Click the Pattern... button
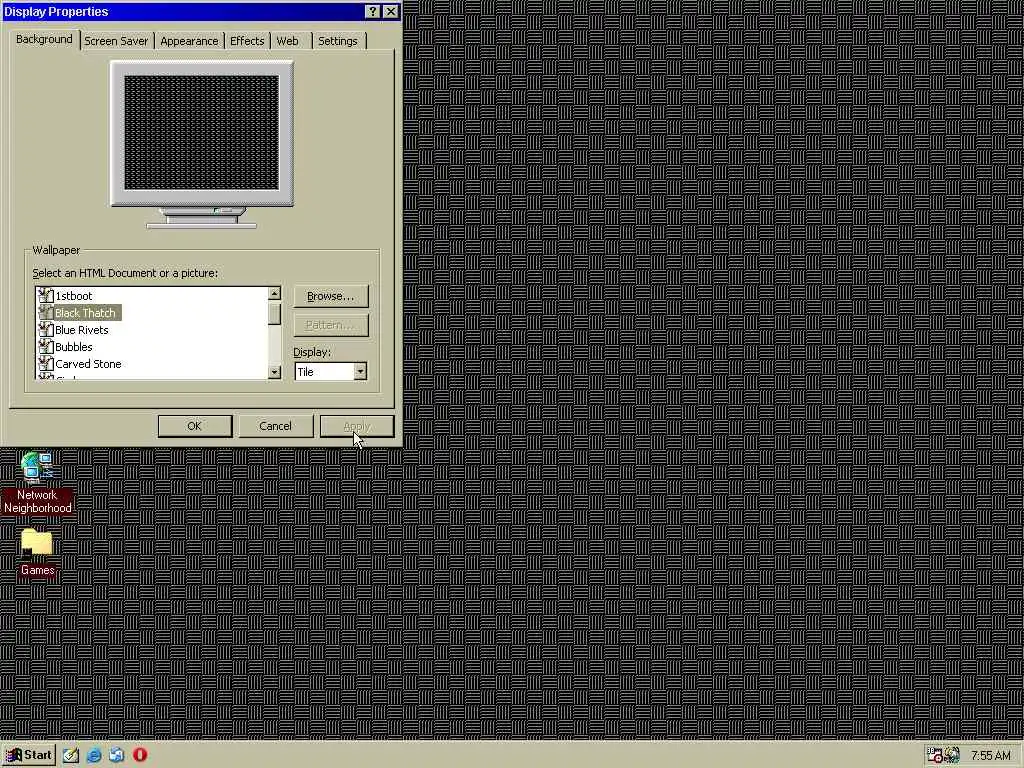 point(330,325)
